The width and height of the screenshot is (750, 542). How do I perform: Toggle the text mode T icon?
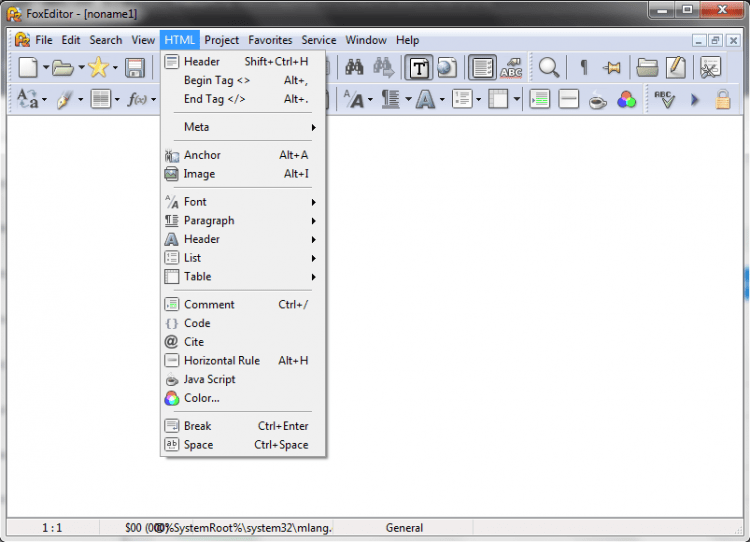point(419,67)
